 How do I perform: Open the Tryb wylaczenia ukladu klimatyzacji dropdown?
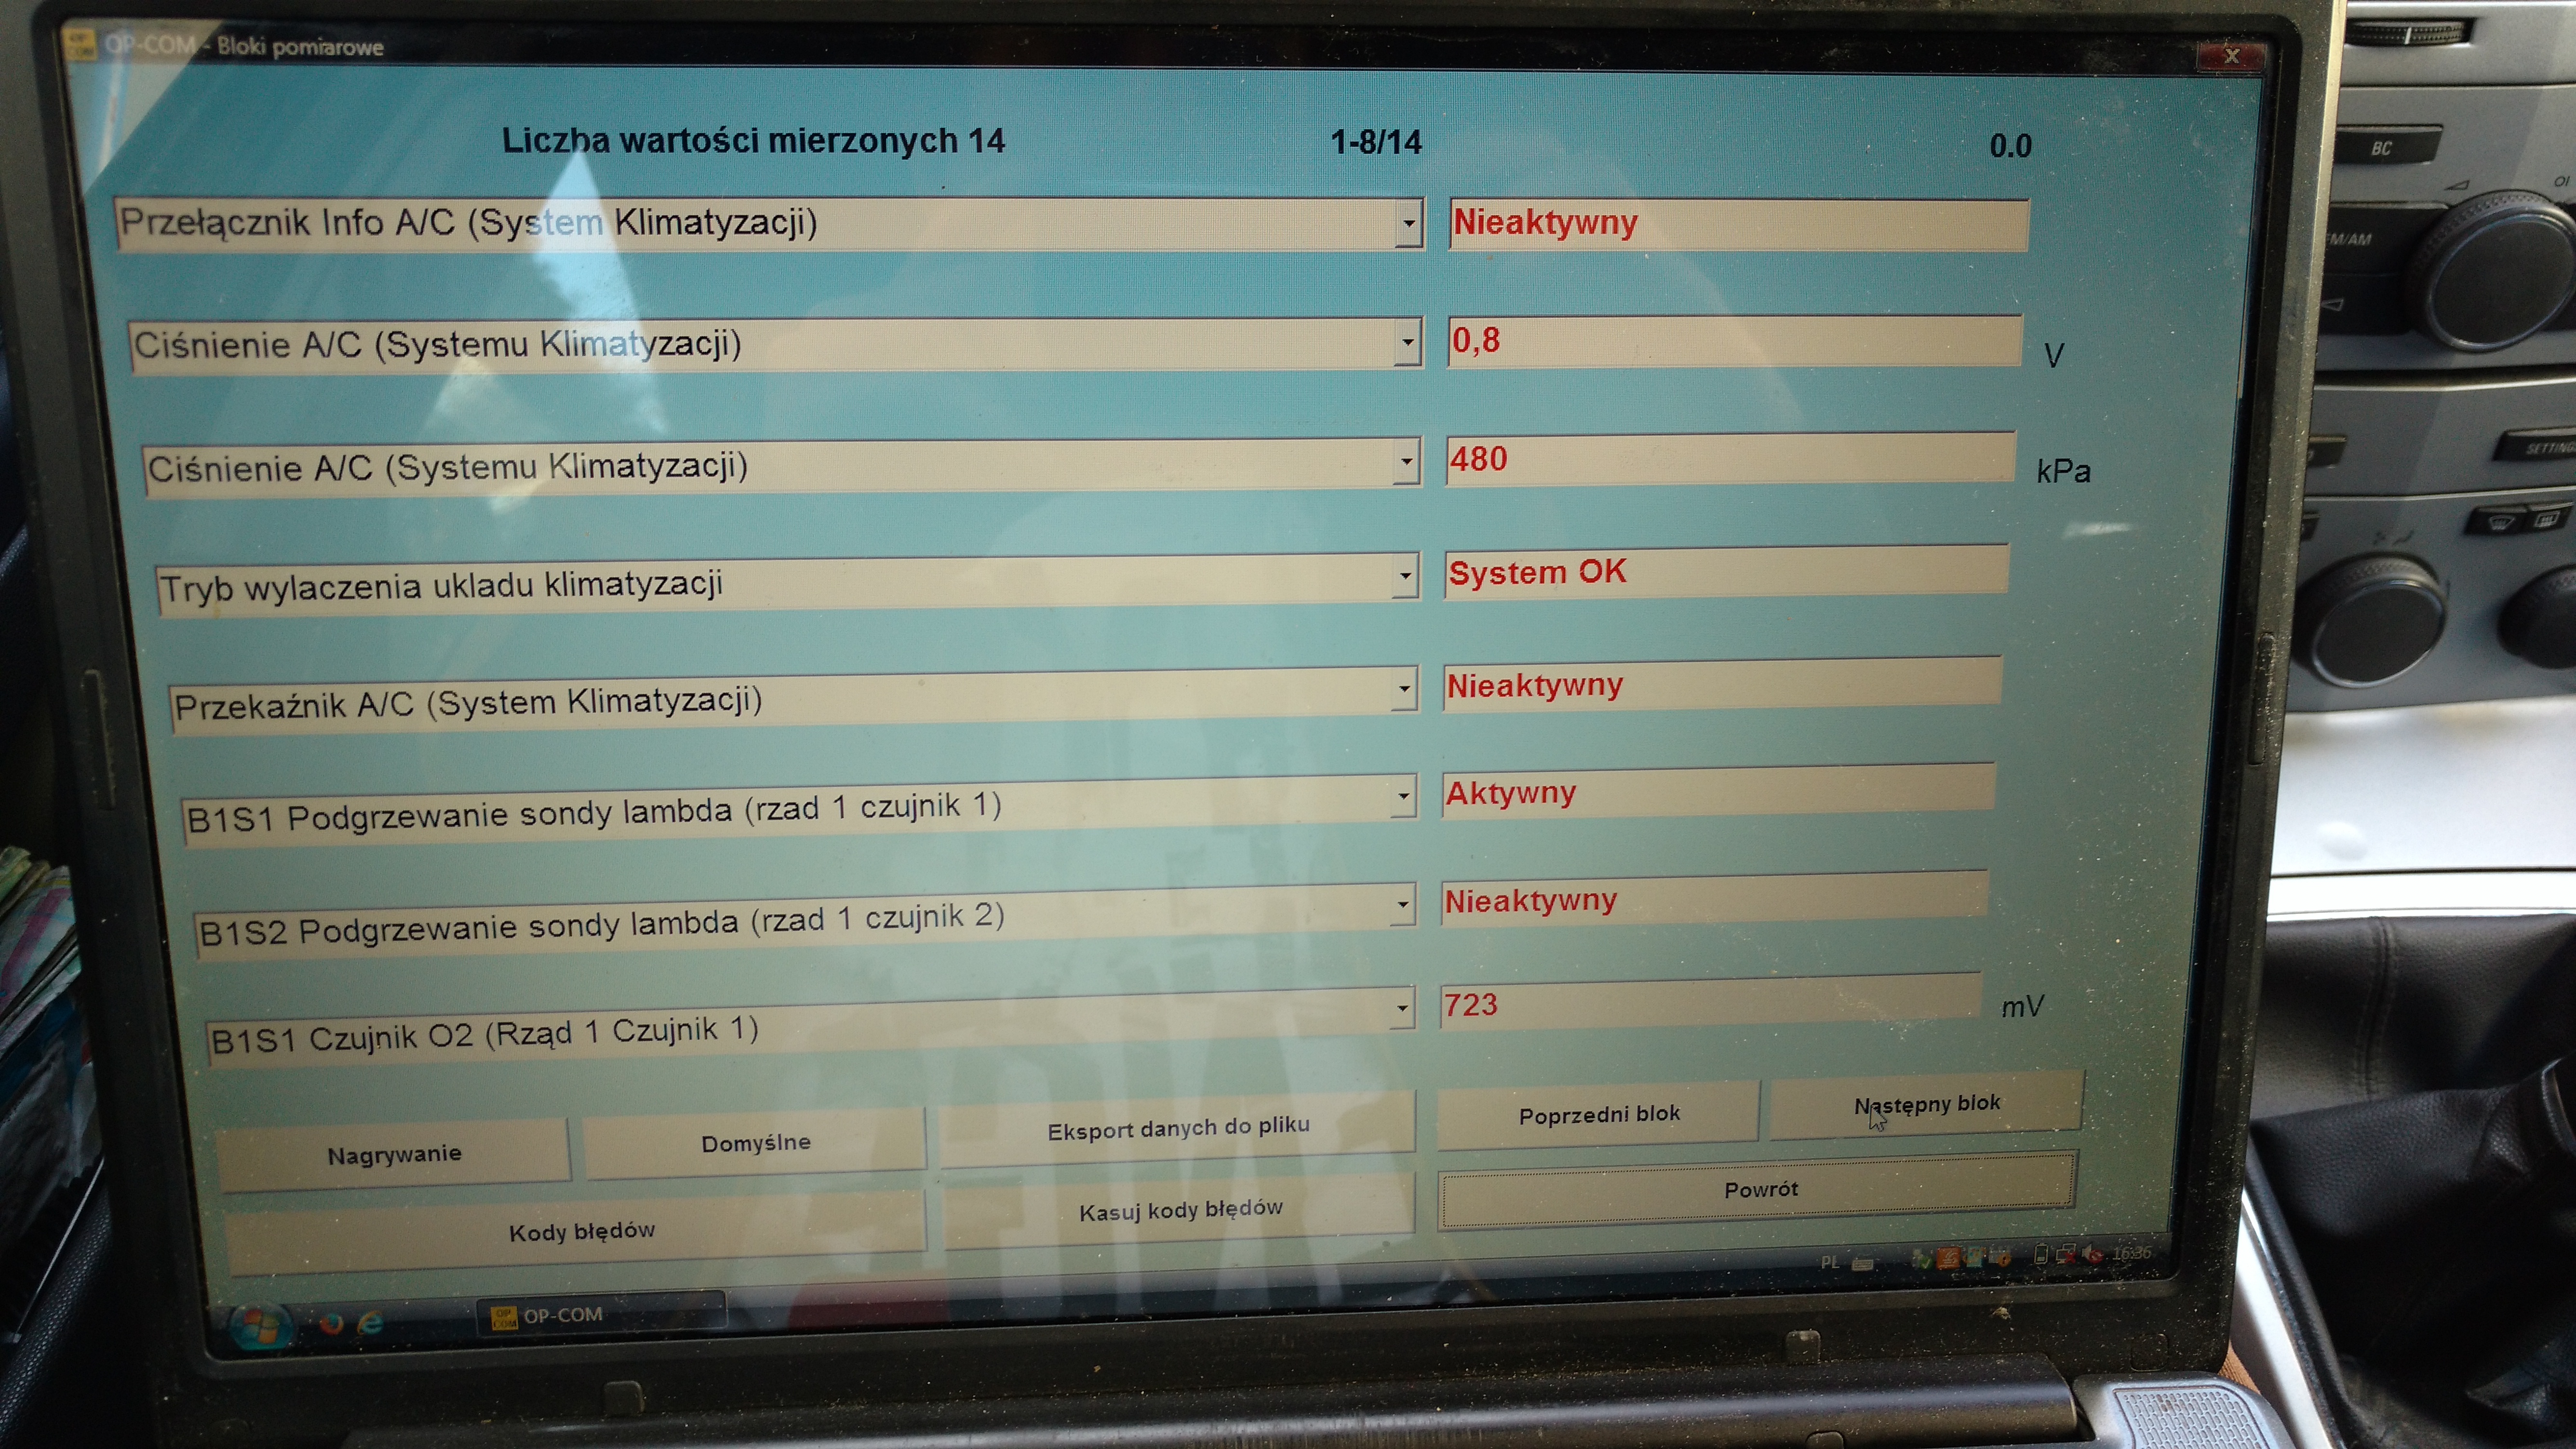pyautogui.click(x=1405, y=576)
